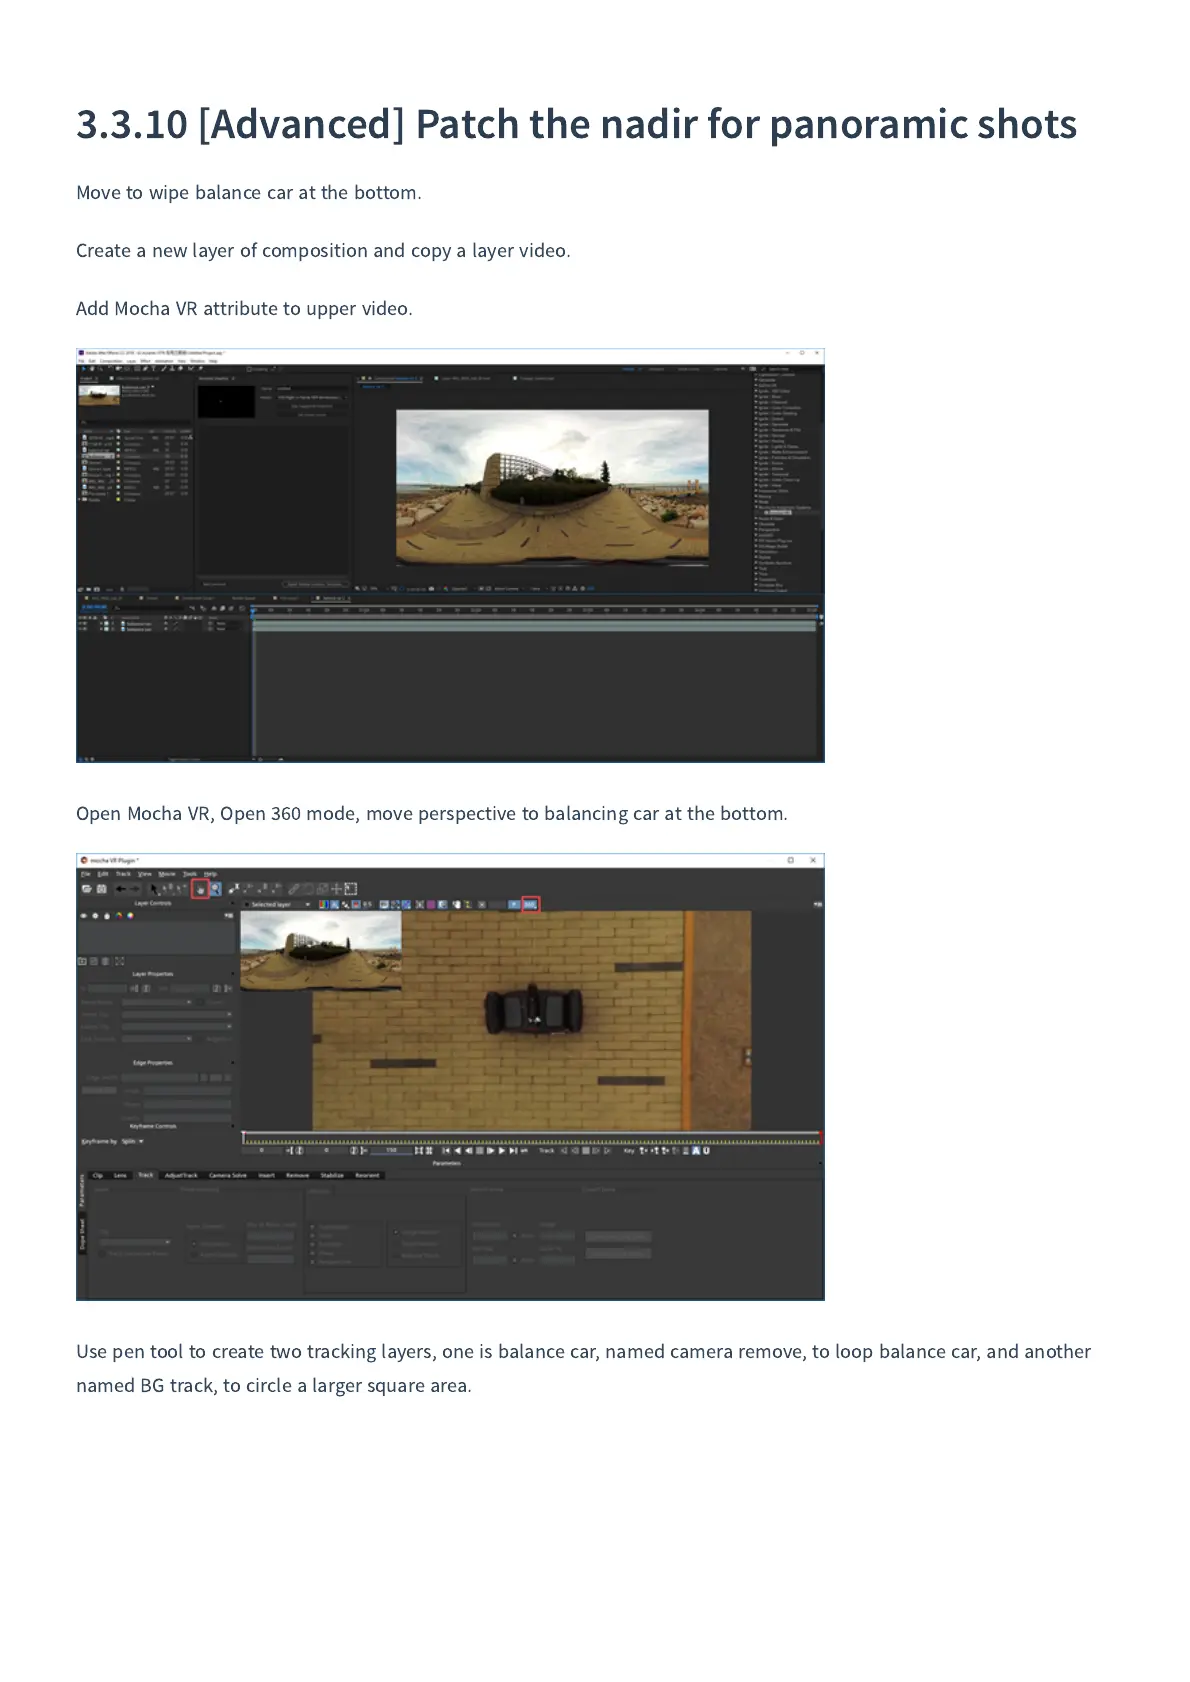Click the color wheel icon in Layer Controls
The image size is (1190, 1682).
point(130,916)
